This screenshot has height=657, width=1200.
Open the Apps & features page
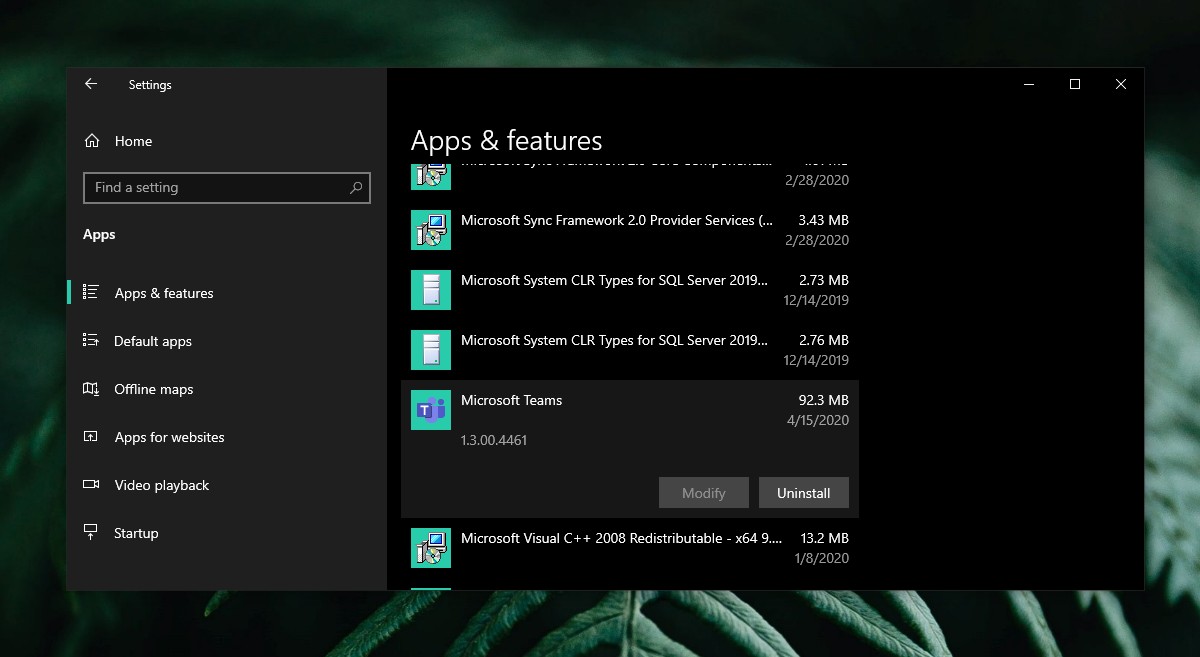click(x=164, y=293)
